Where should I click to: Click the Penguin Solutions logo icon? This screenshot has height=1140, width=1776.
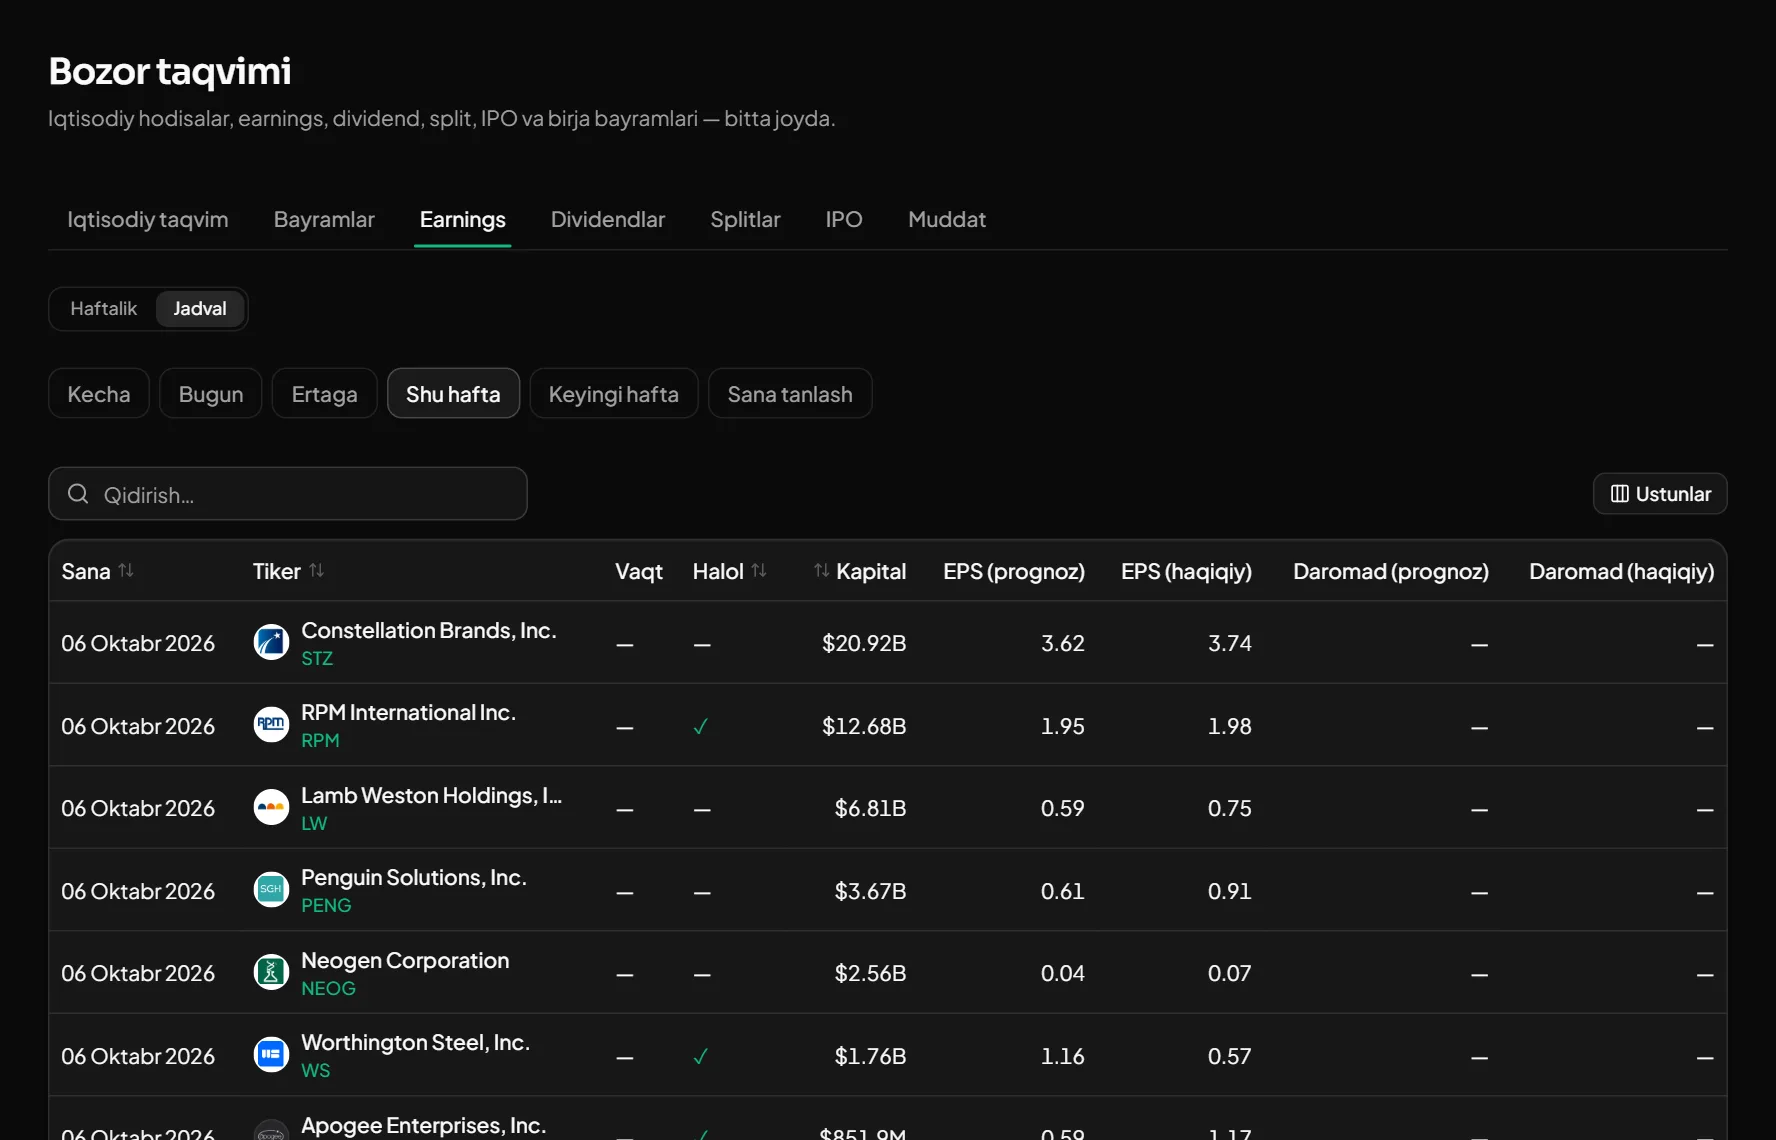click(271, 890)
